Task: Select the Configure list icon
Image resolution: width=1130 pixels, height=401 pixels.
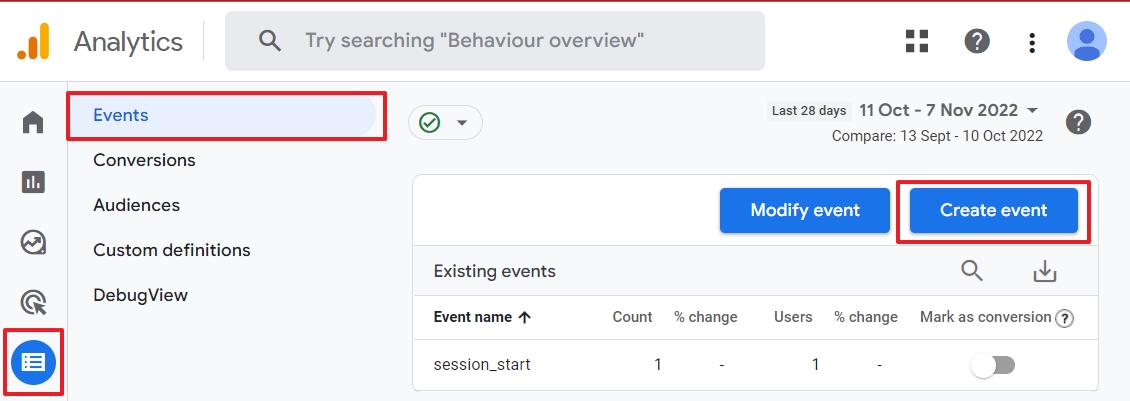Action: 33,362
